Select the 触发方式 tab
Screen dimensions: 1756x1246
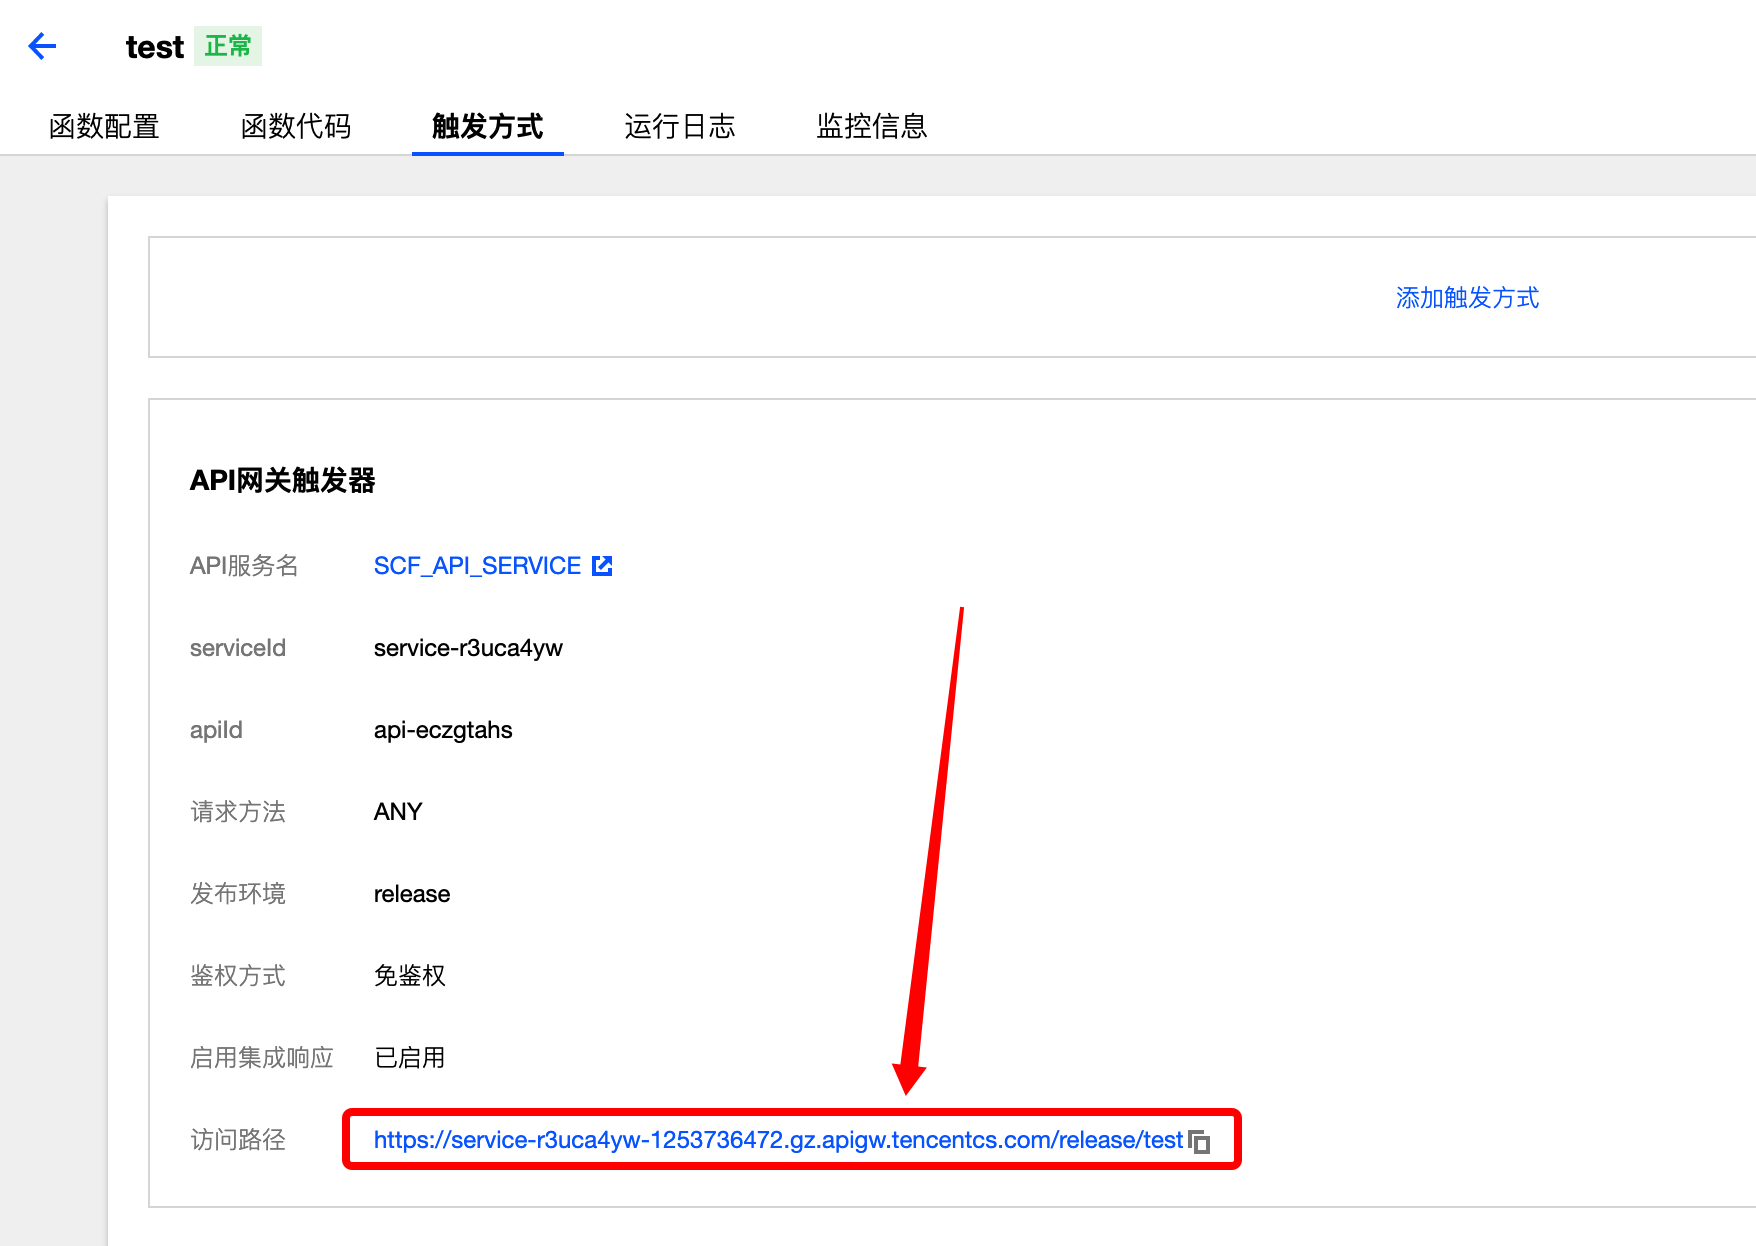tap(488, 126)
